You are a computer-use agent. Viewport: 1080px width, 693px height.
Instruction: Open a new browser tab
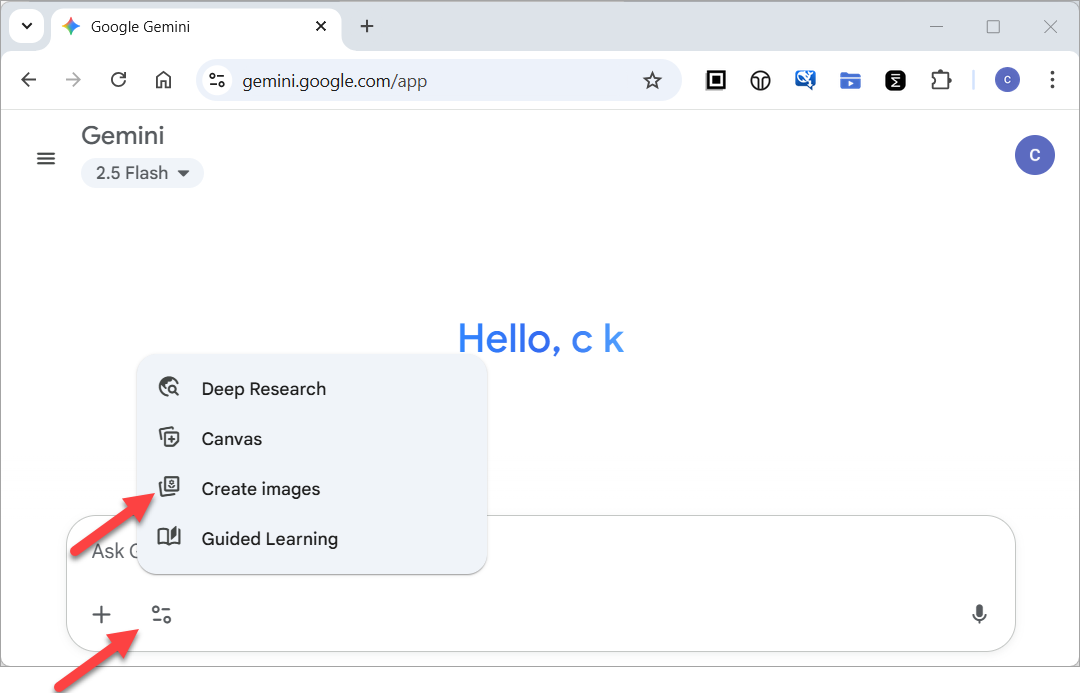tap(367, 27)
